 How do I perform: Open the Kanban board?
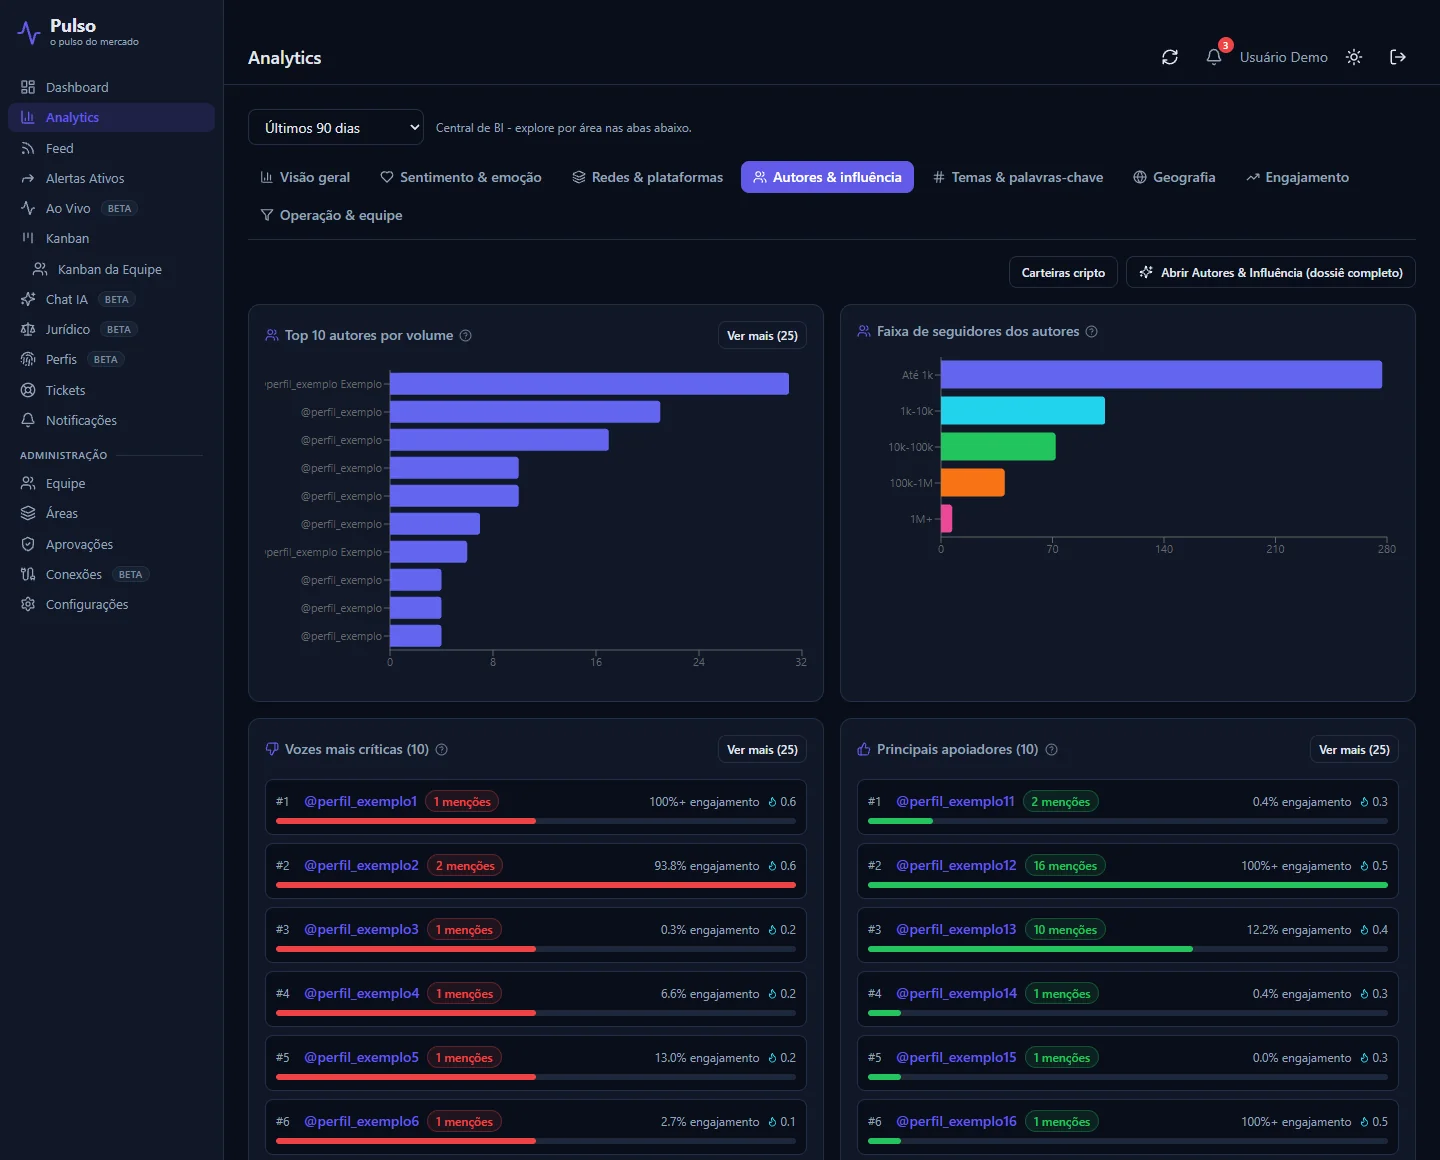pos(111,238)
